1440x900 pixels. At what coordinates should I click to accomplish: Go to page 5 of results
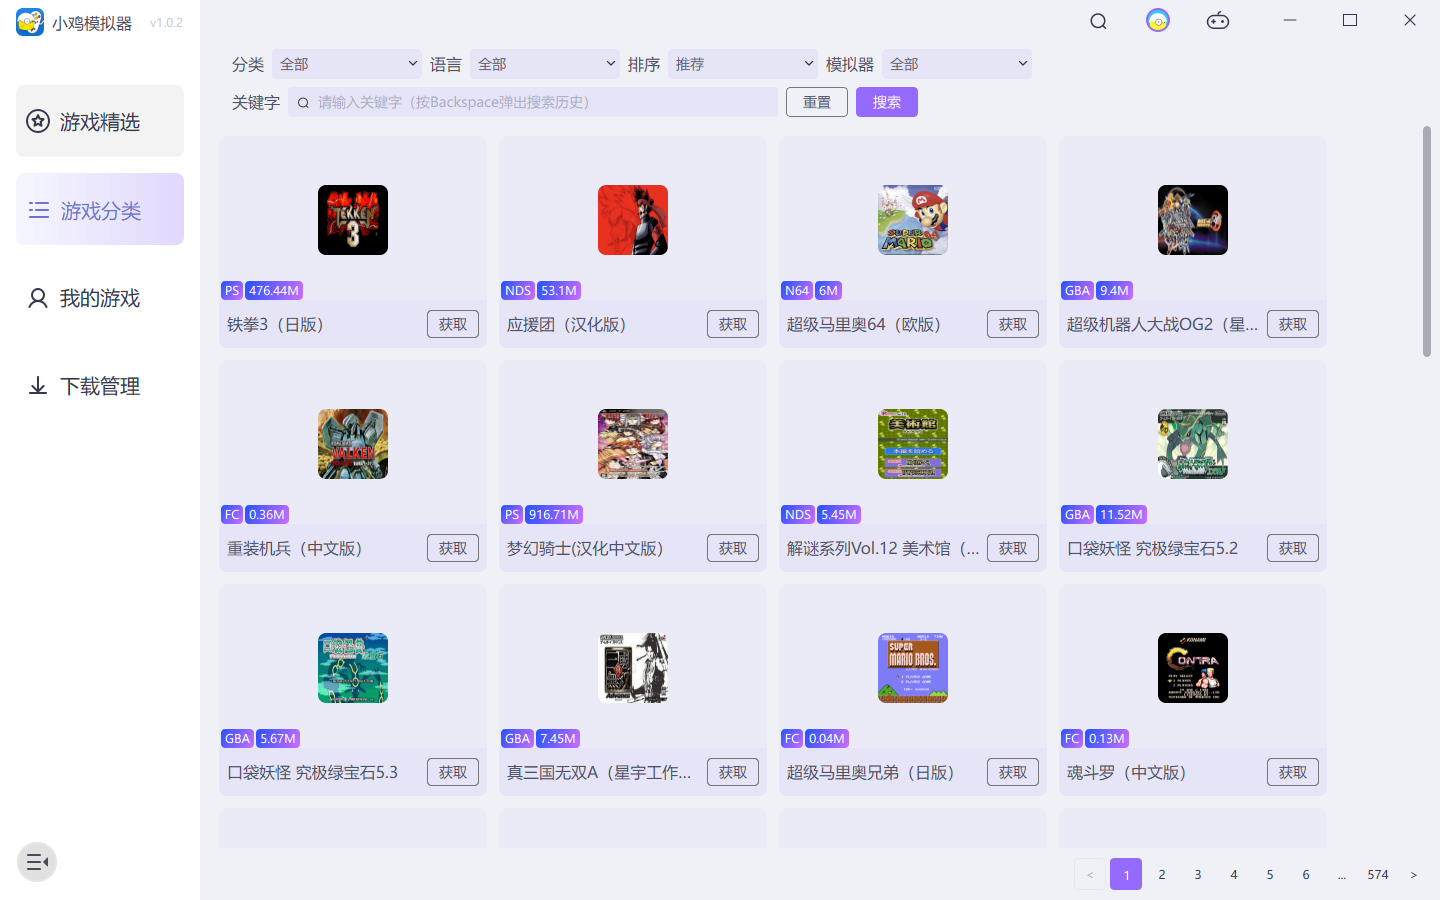coord(1270,874)
